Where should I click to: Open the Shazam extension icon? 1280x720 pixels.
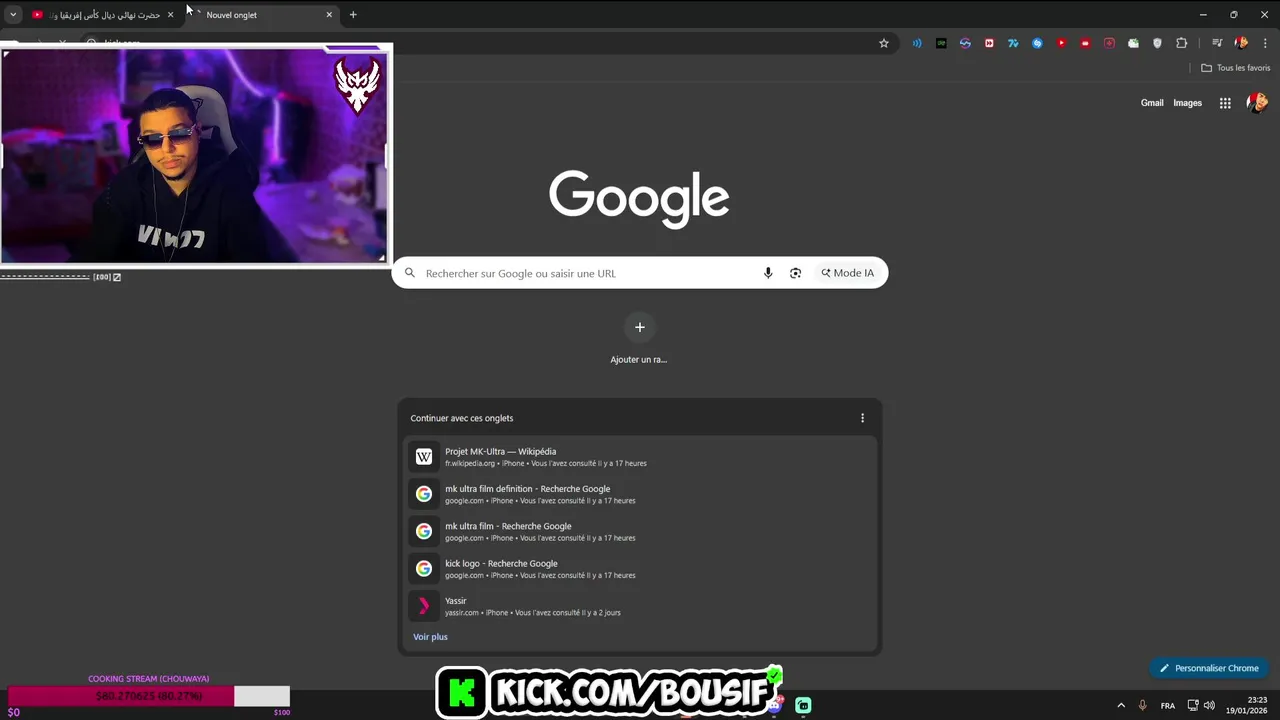1037,43
